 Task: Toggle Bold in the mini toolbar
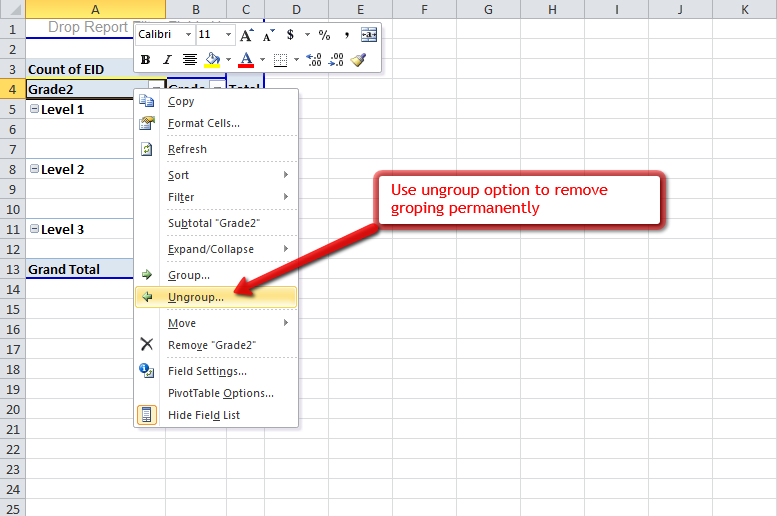point(145,60)
